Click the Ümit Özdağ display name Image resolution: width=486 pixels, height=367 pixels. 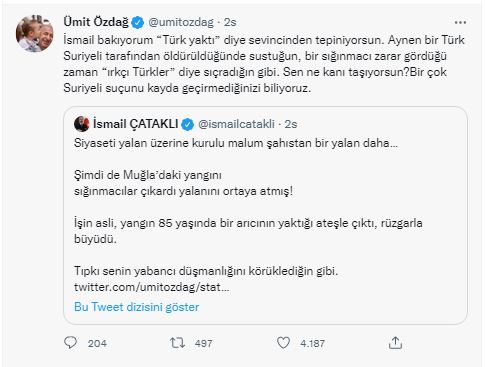point(96,22)
